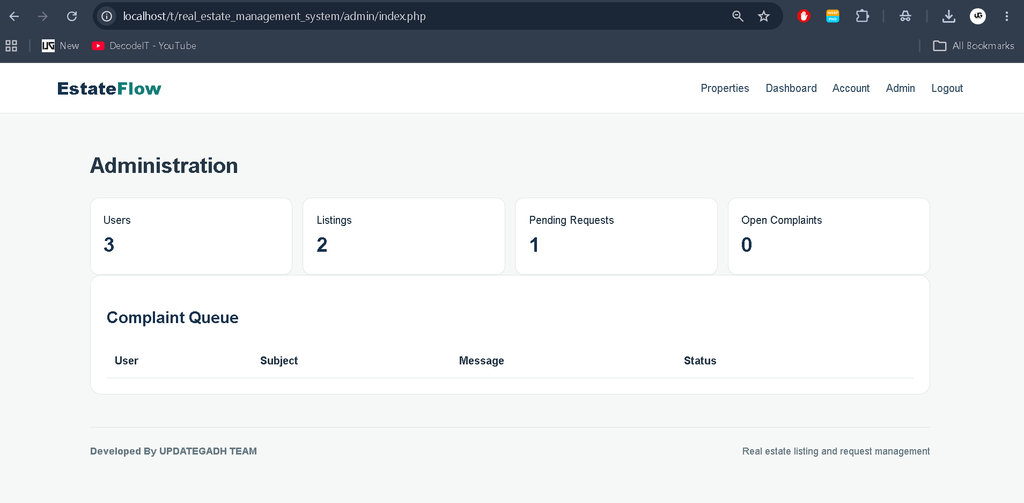Open Dashboard in the navigation bar
The image size is (1024, 503).
click(791, 88)
